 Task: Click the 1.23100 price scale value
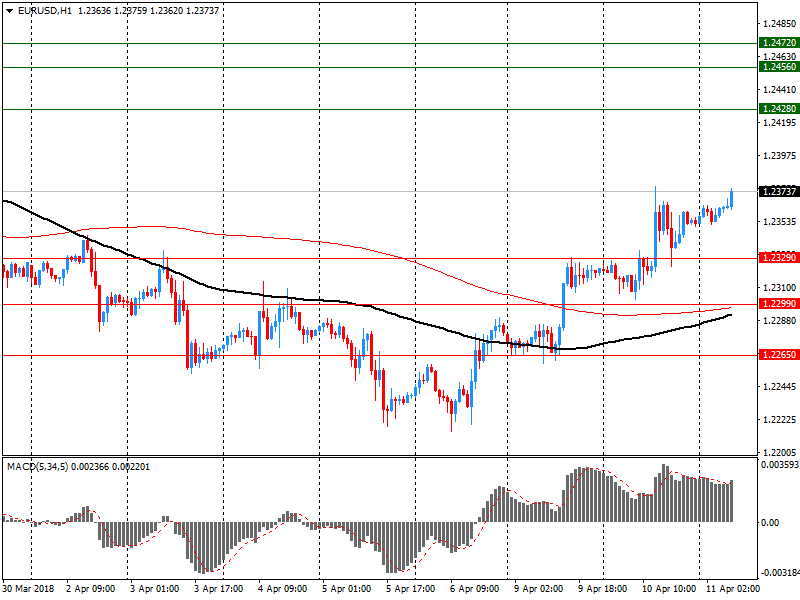[x=779, y=288]
